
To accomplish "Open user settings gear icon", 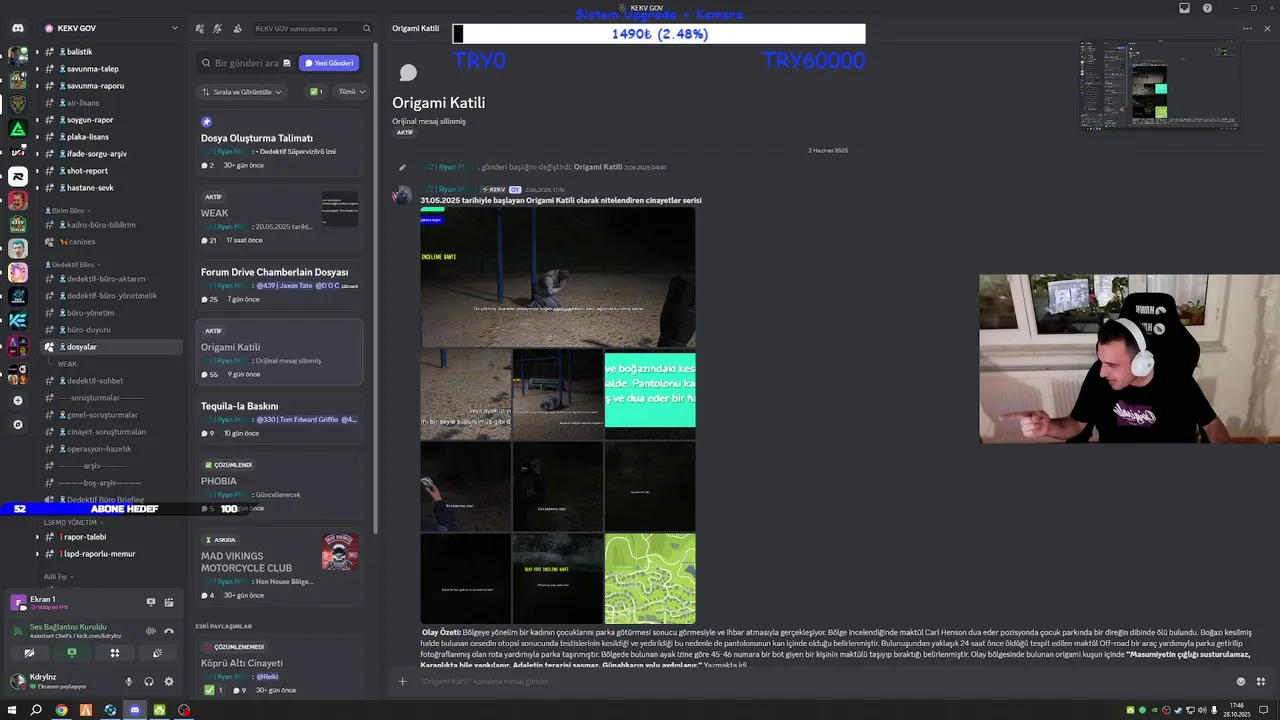I will coord(169,681).
